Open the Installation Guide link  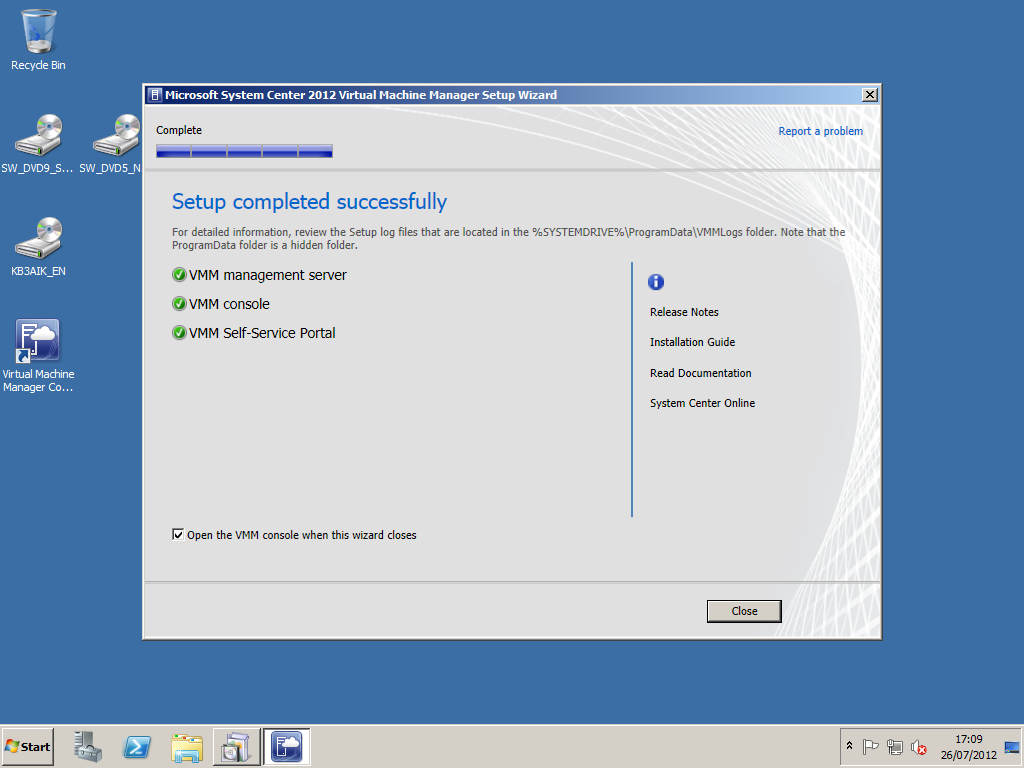click(x=692, y=342)
